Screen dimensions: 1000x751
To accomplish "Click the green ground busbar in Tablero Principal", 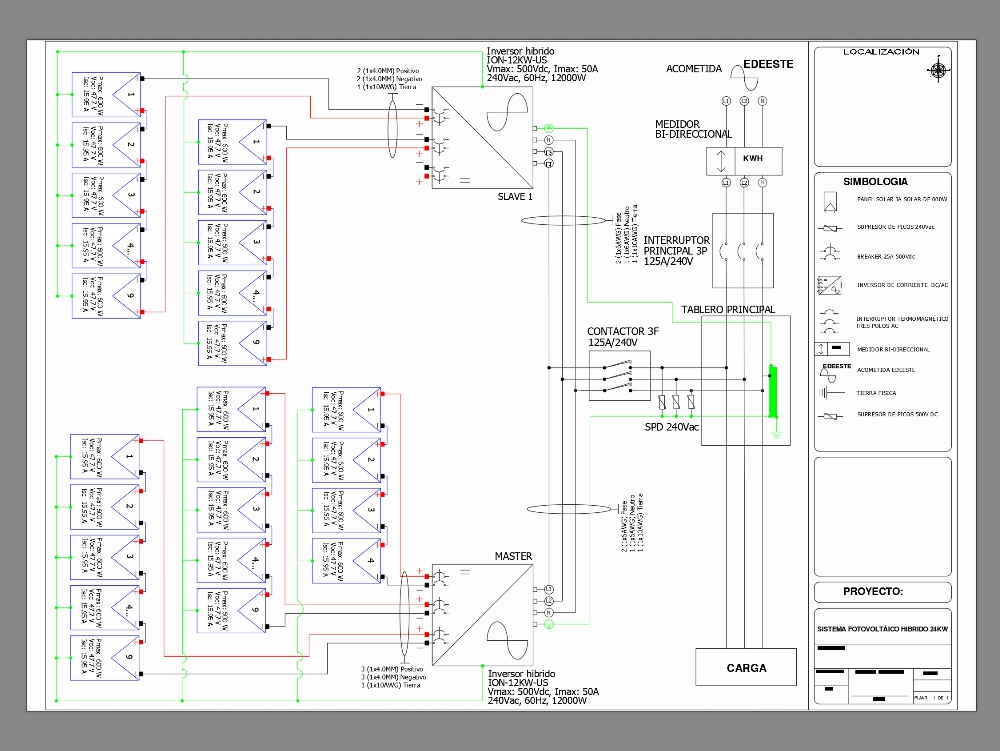I will [x=773, y=391].
